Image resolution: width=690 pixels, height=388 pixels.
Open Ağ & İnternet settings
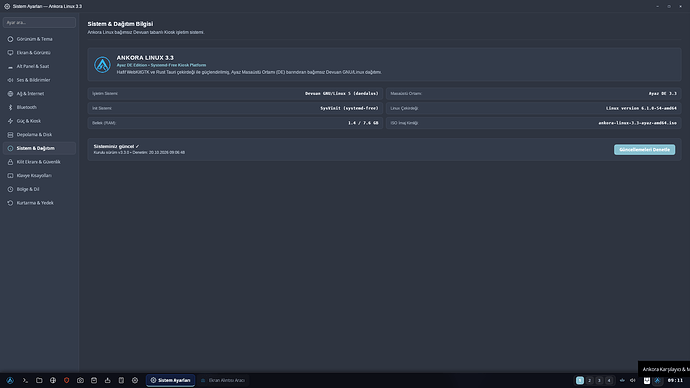(x=39, y=94)
